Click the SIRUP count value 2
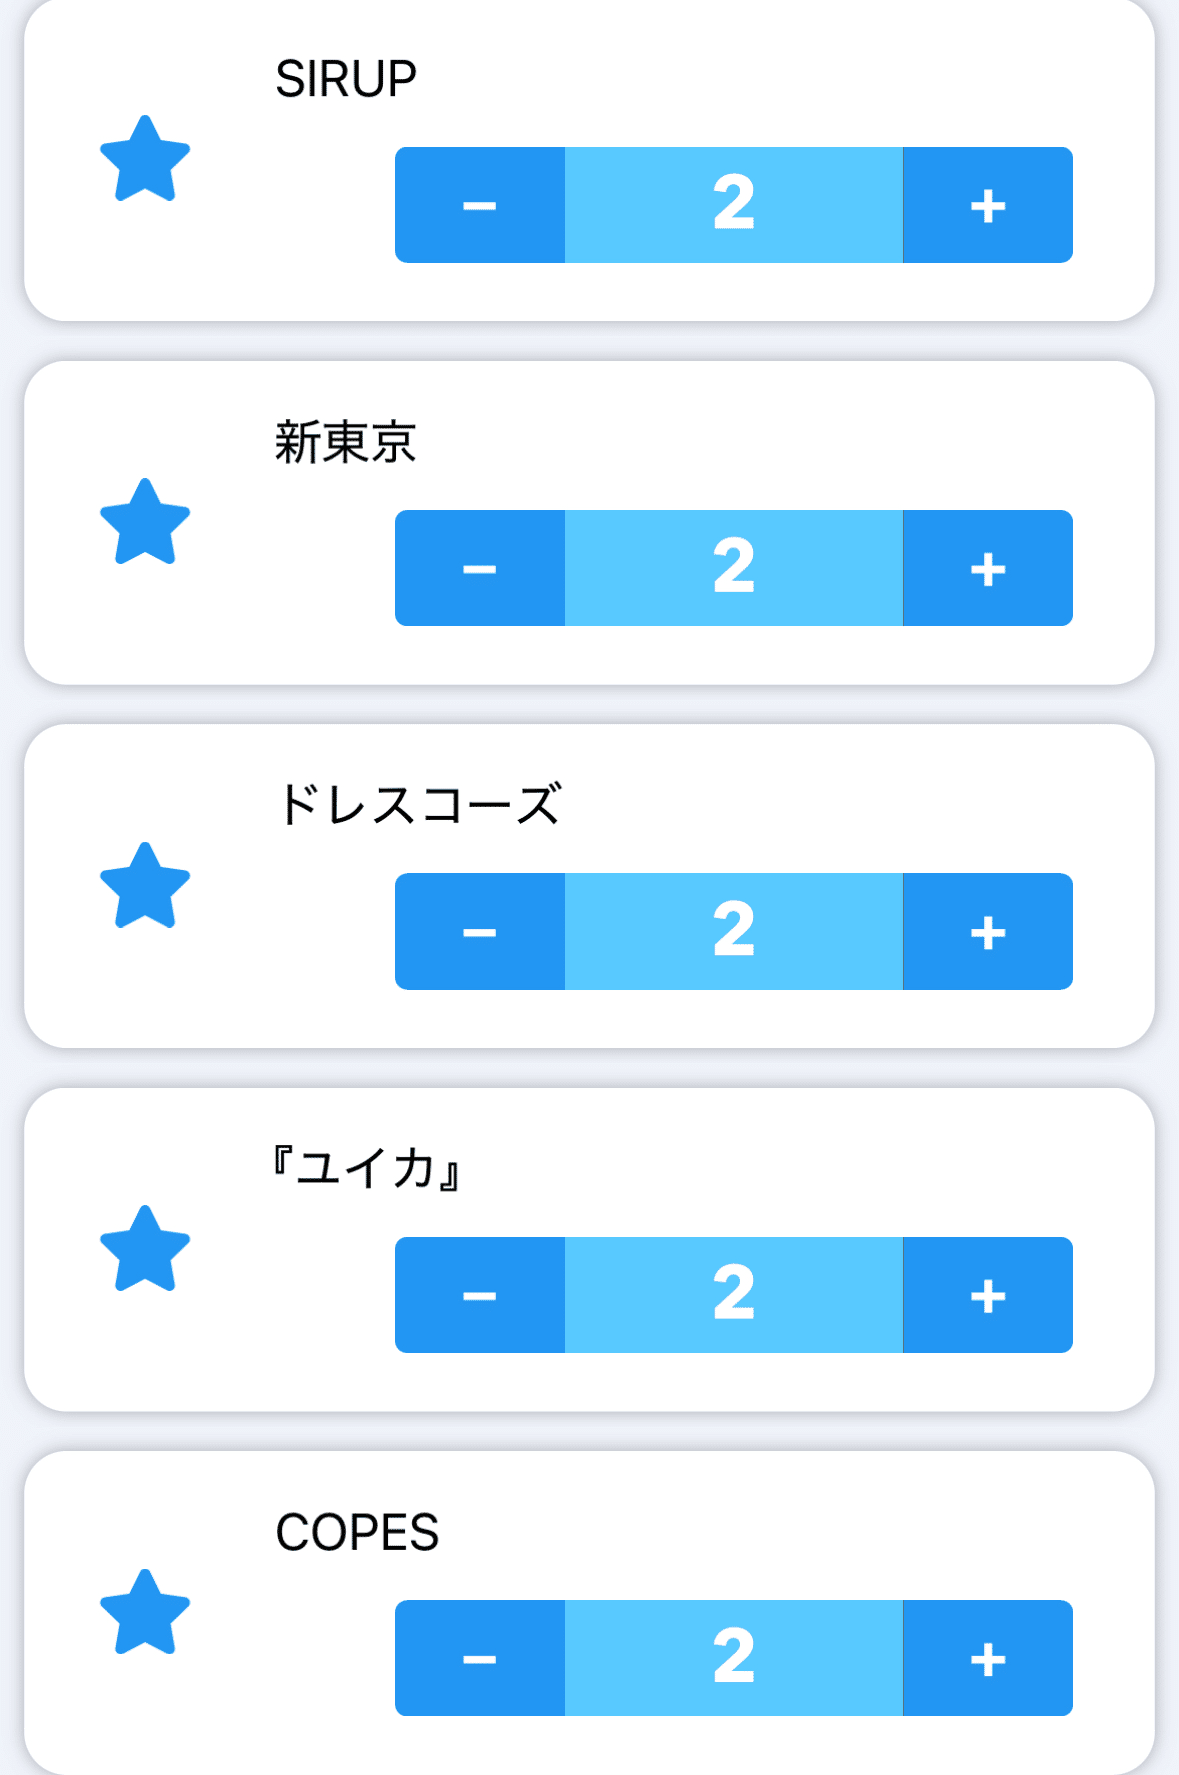 pos(734,205)
